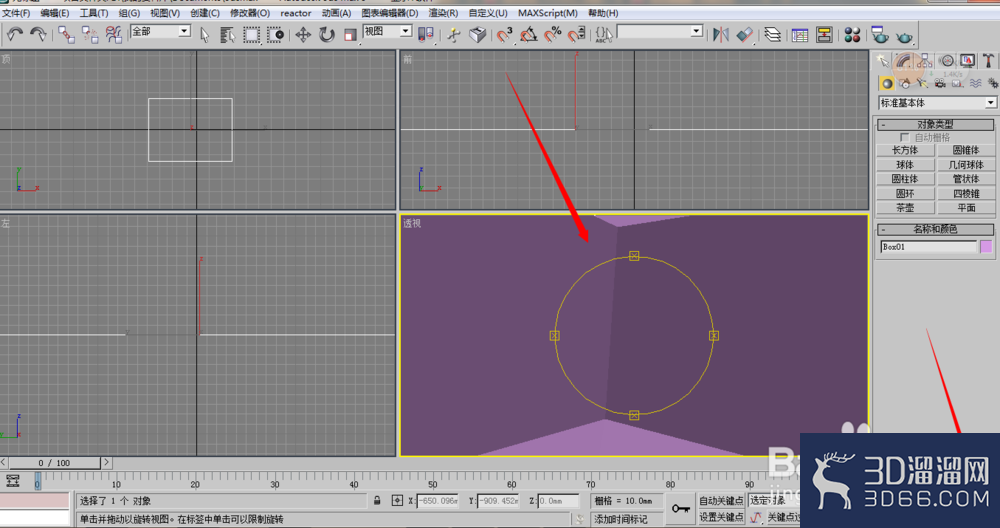Open the 修改器(O) menu
This screenshot has width=1000, height=528.
(250, 13)
